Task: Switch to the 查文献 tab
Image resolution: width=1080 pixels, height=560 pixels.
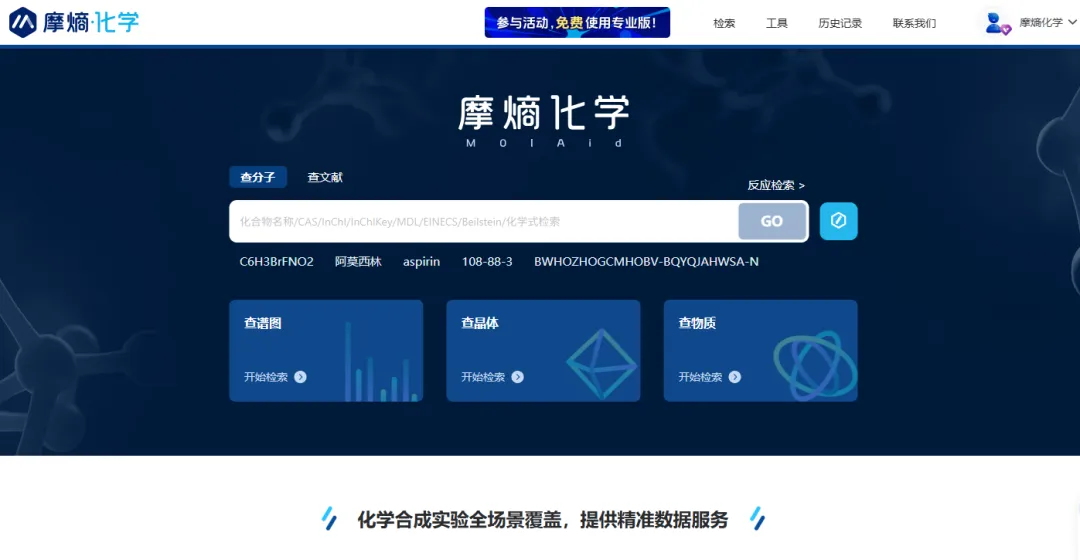Action: pos(324,177)
